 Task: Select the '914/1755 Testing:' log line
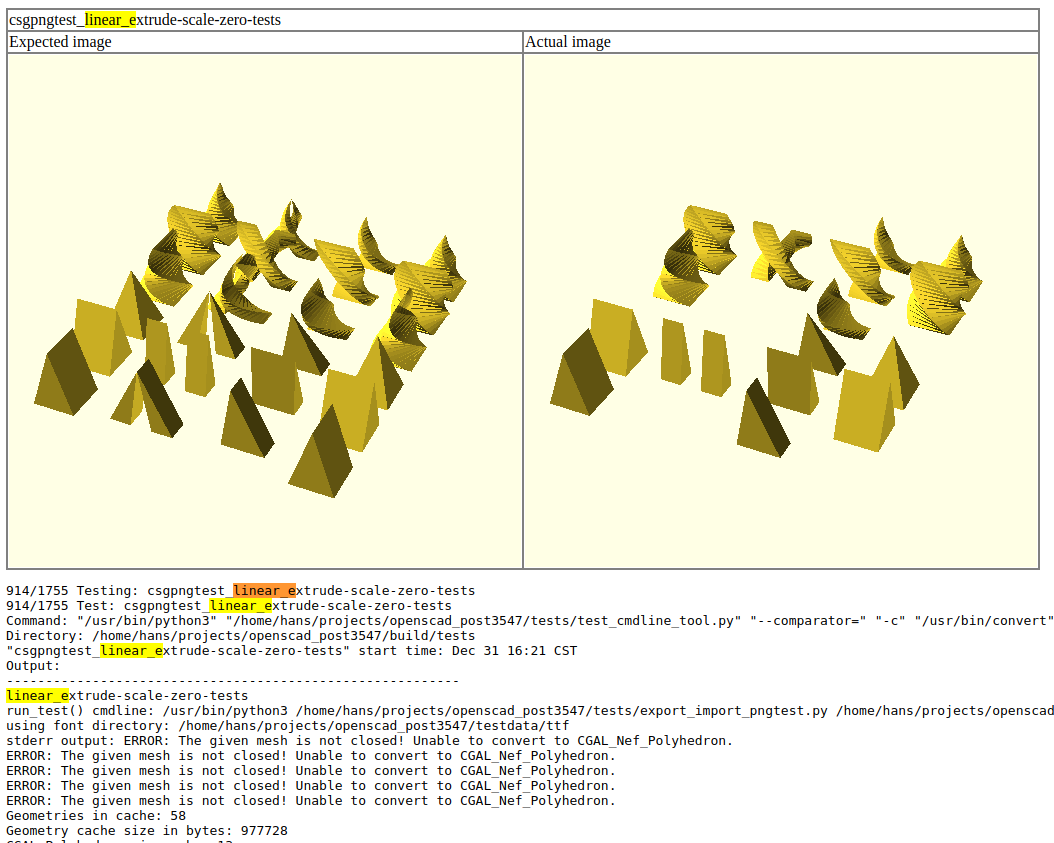pyautogui.click(x=241, y=590)
